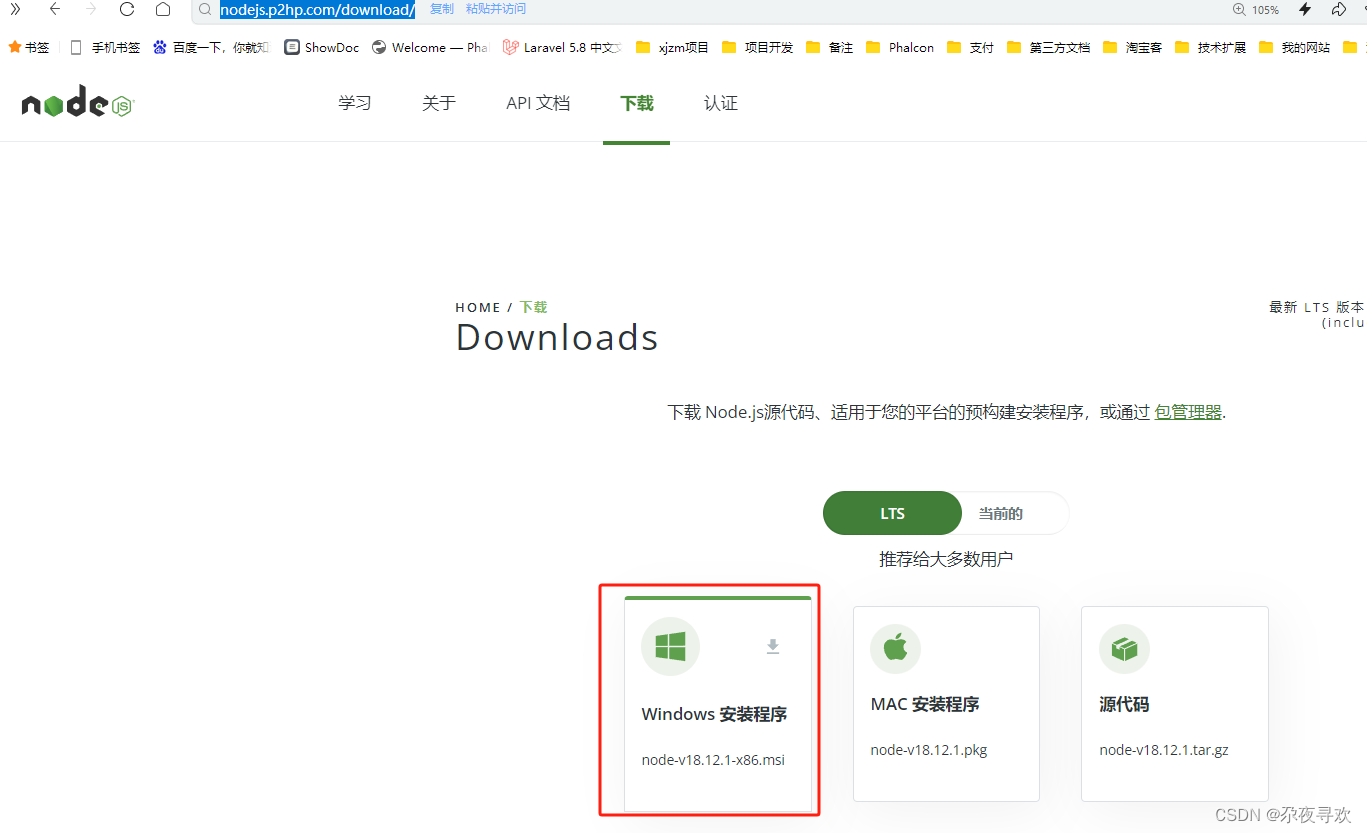Download node-v18.12.1.tar.gz
Viewport: 1367px width, 833px height.
tap(1164, 750)
